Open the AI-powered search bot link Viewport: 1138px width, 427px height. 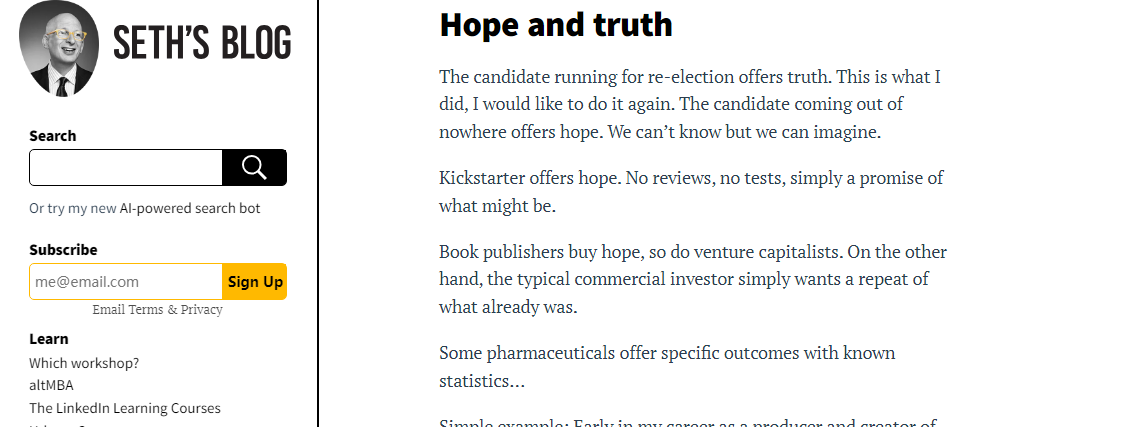[x=190, y=209]
